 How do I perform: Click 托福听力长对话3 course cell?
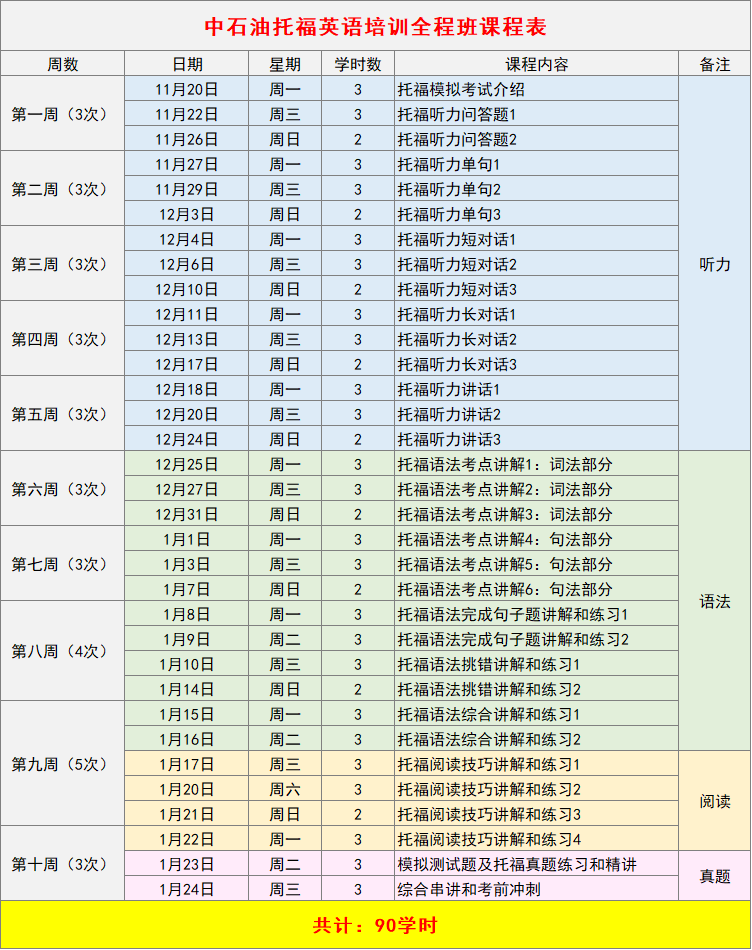pos(536,364)
